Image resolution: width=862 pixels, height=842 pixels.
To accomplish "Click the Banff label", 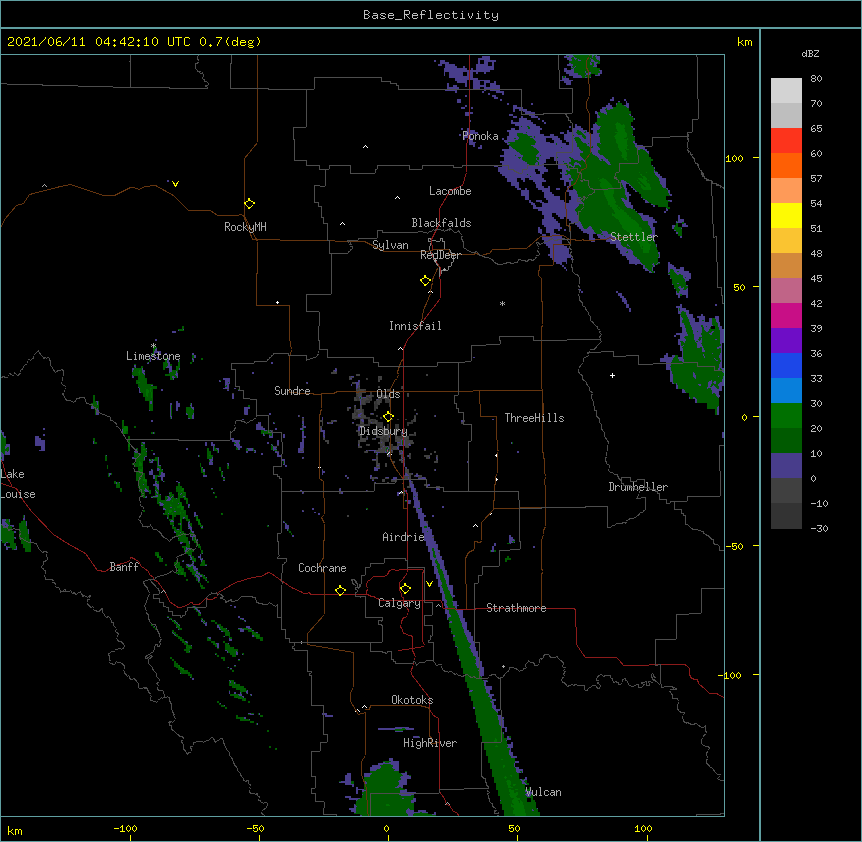I will click(x=124, y=567).
